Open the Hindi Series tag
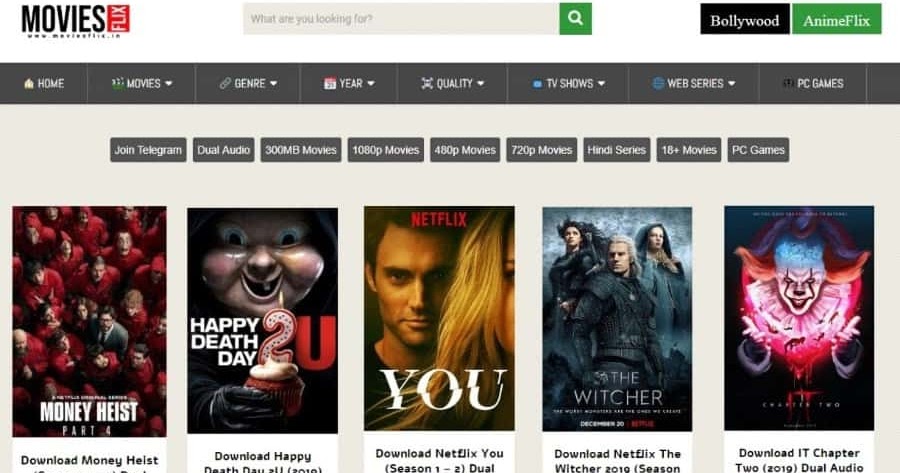Screen dimensions: 900x473 point(616,150)
